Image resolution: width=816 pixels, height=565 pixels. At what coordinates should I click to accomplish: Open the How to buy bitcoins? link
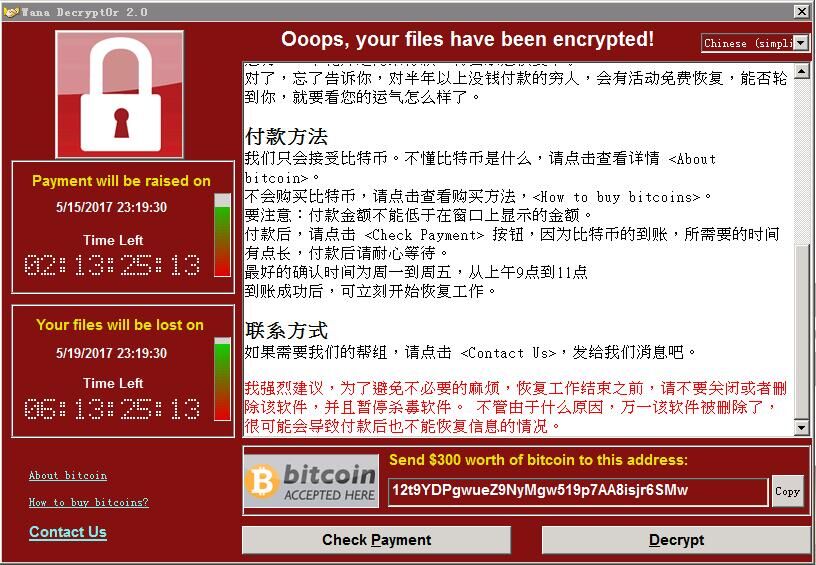[x=88, y=503]
